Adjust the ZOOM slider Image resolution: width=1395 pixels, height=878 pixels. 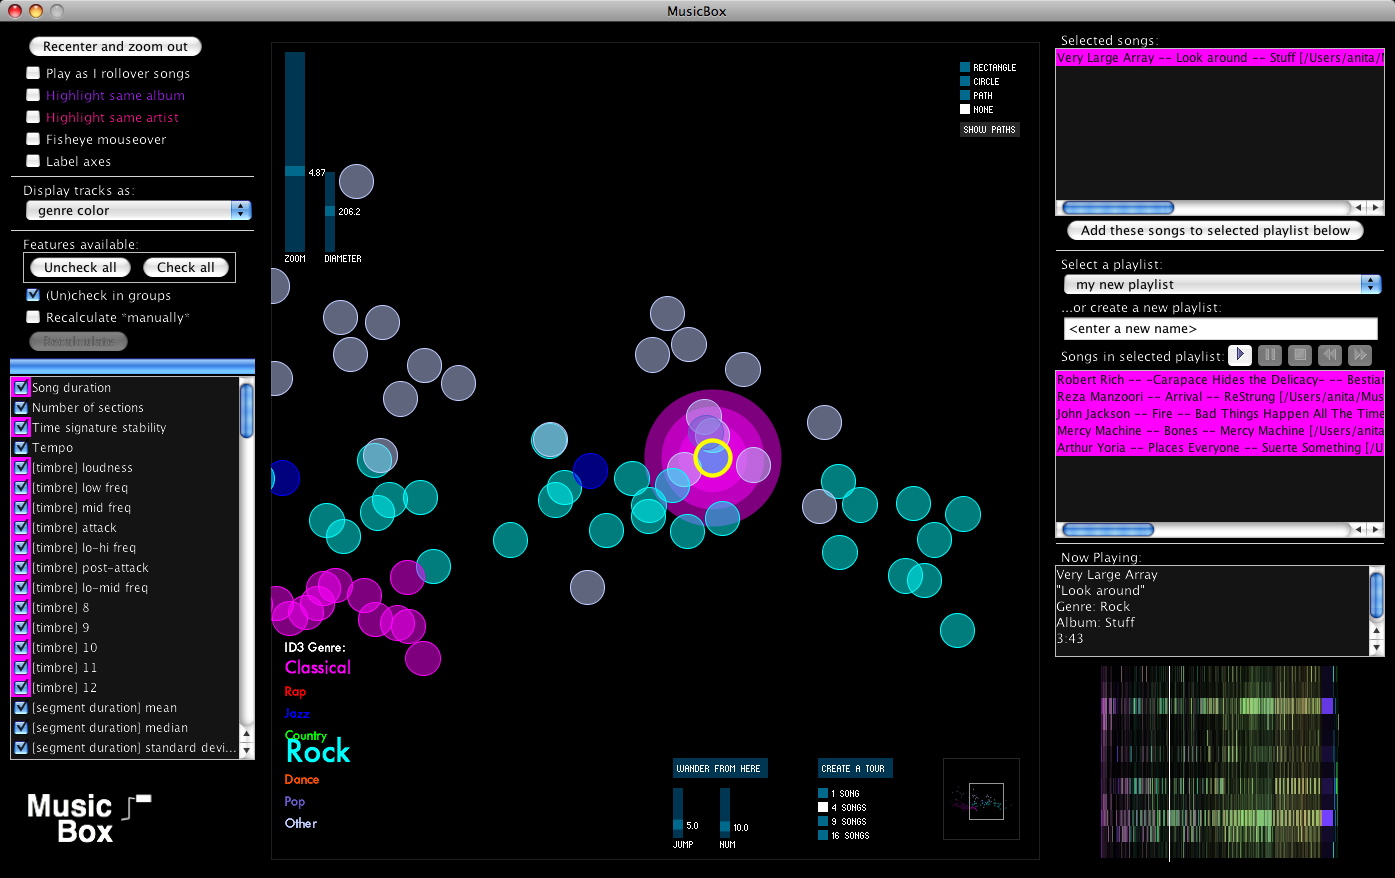pyautogui.click(x=295, y=171)
